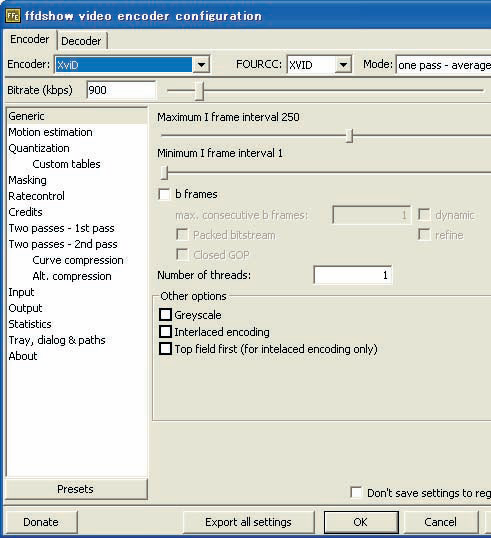The height and width of the screenshot is (538, 491).
Task: Select Masking in the list
Action: [x=27, y=180]
